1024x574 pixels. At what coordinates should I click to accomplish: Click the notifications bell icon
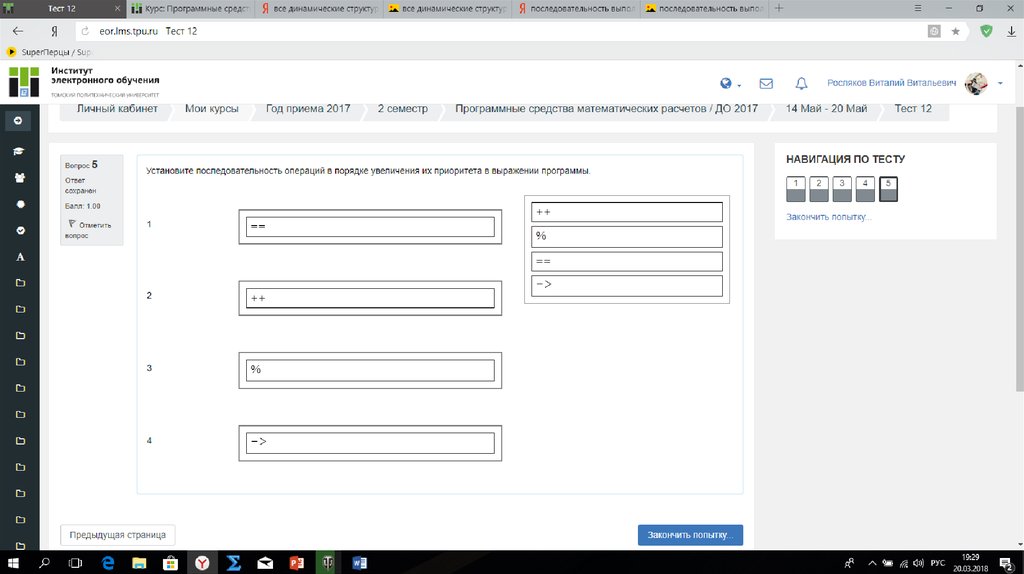coord(801,84)
